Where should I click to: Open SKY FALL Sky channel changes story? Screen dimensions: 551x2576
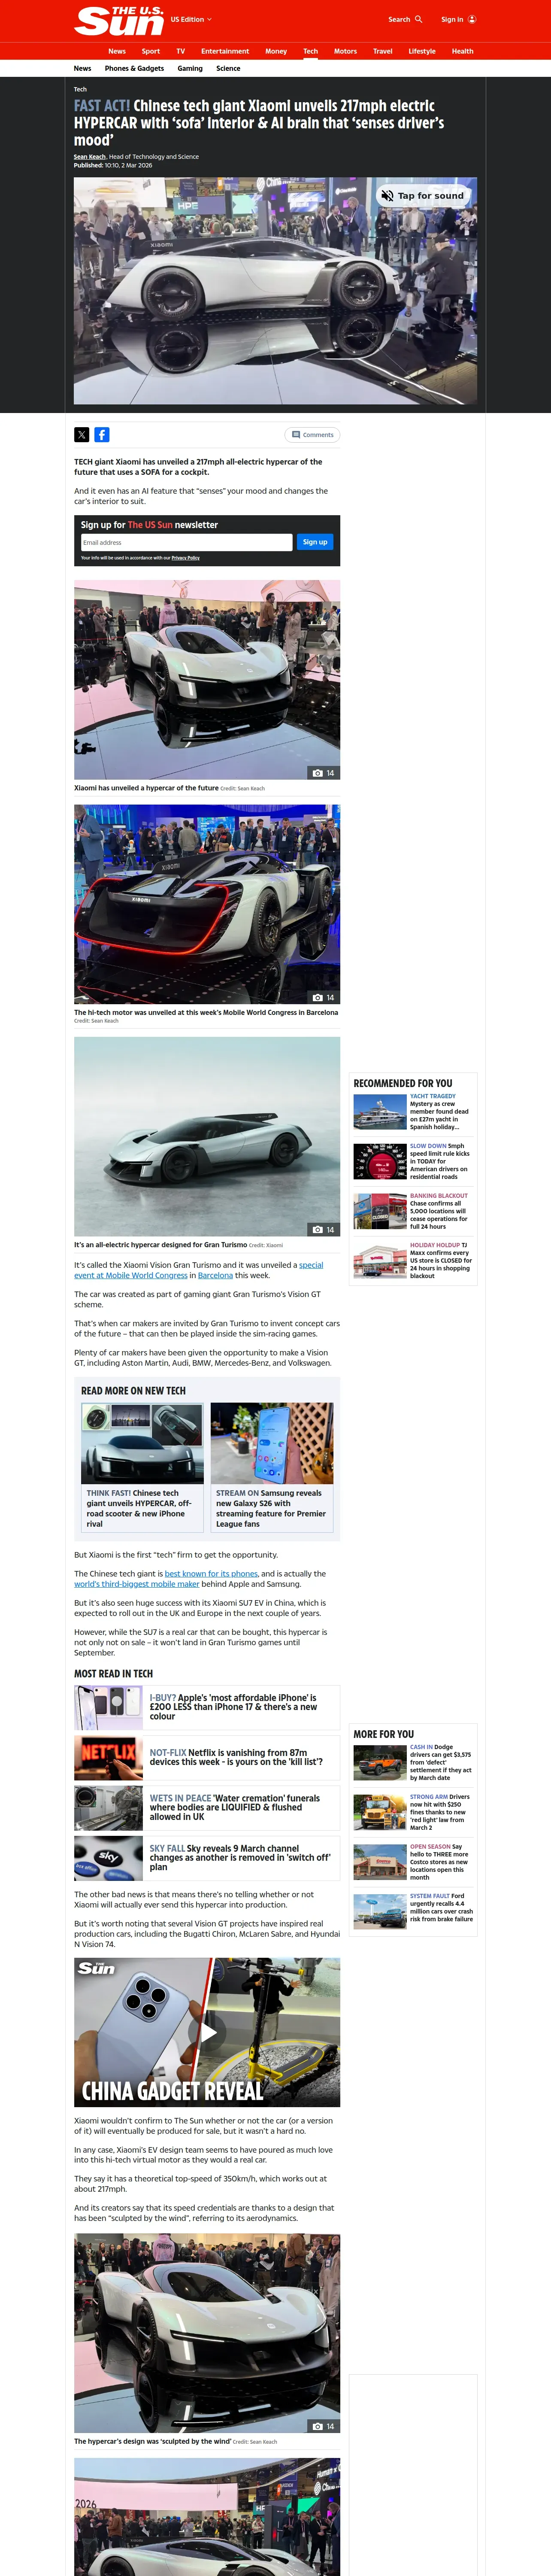tap(207, 1858)
